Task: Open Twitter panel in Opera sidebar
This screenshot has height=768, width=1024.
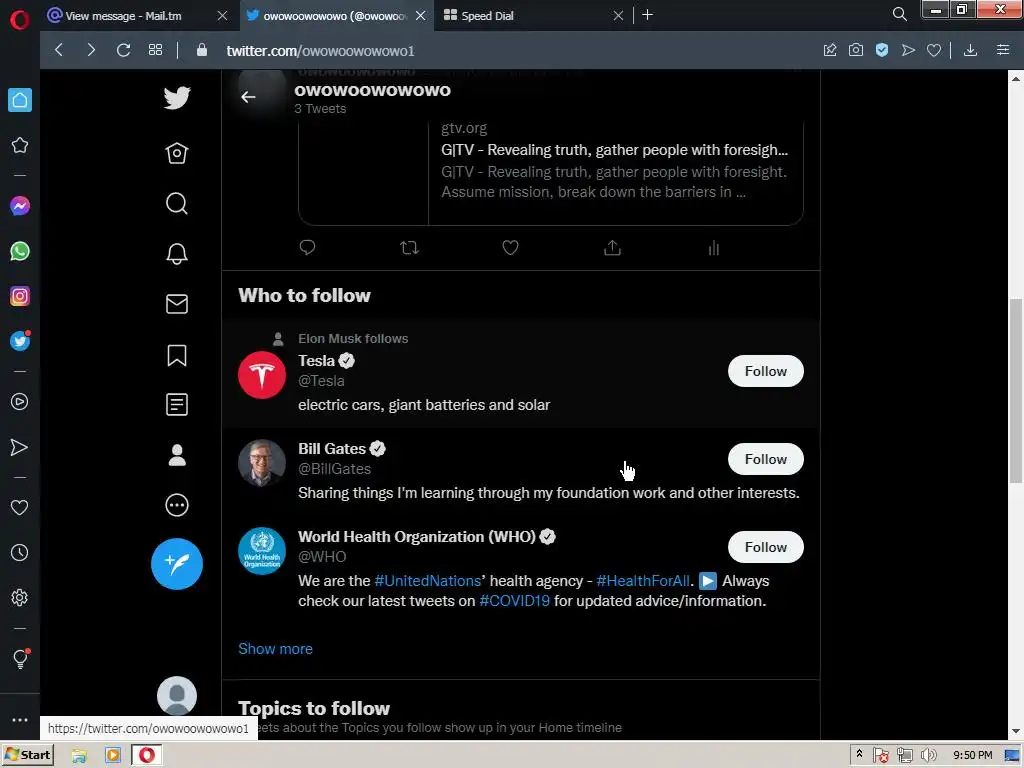Action: (x=20, y=341)
